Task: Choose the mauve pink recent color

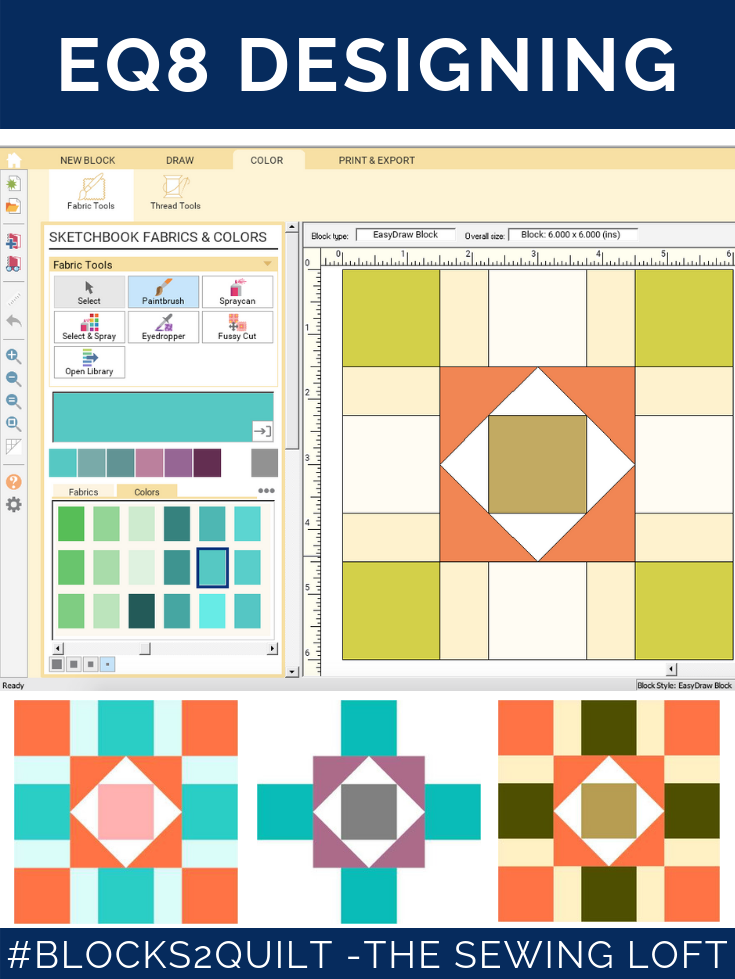Action: tap(149, 463)
